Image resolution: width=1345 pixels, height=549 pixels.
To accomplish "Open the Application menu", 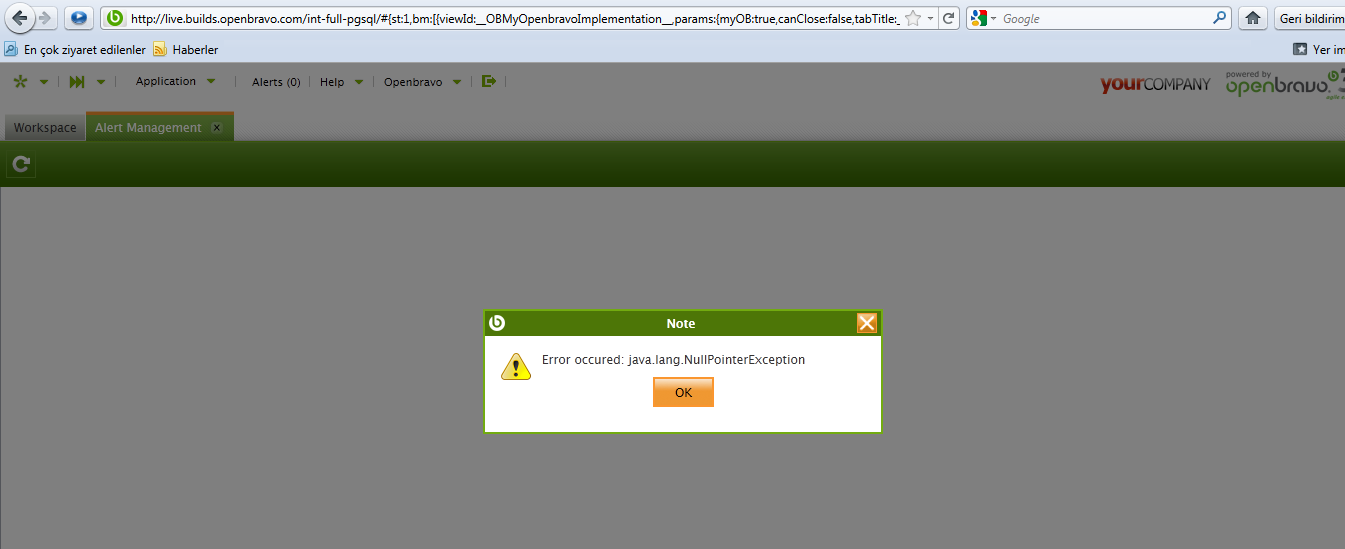I will coord(176,82).
